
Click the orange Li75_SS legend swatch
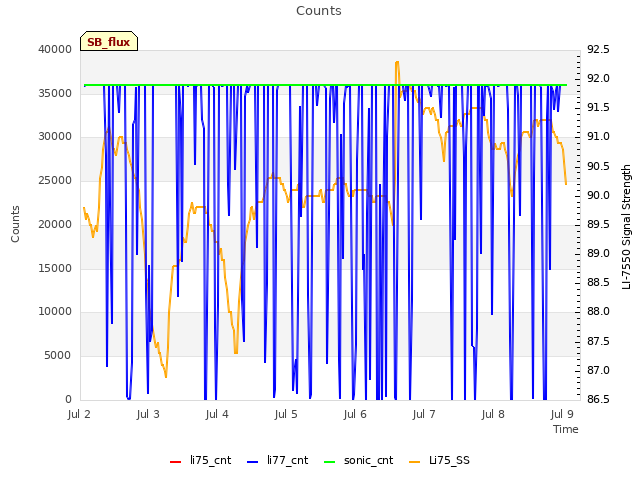(x=414, y=462)
